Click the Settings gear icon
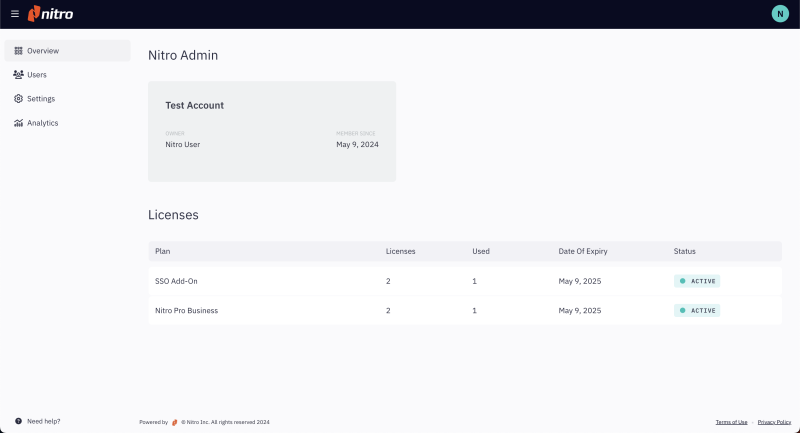 click(x=18, y=98)
